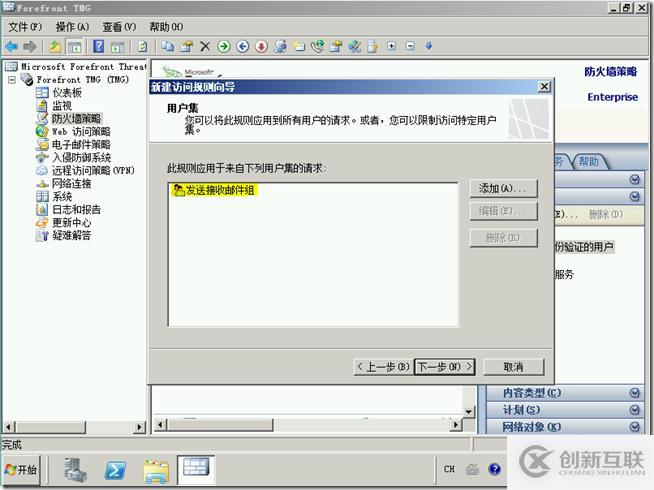This screenshot has height=490, width=654.
Task: Open the 开始 Start button
Action: [x=21, y=470]
